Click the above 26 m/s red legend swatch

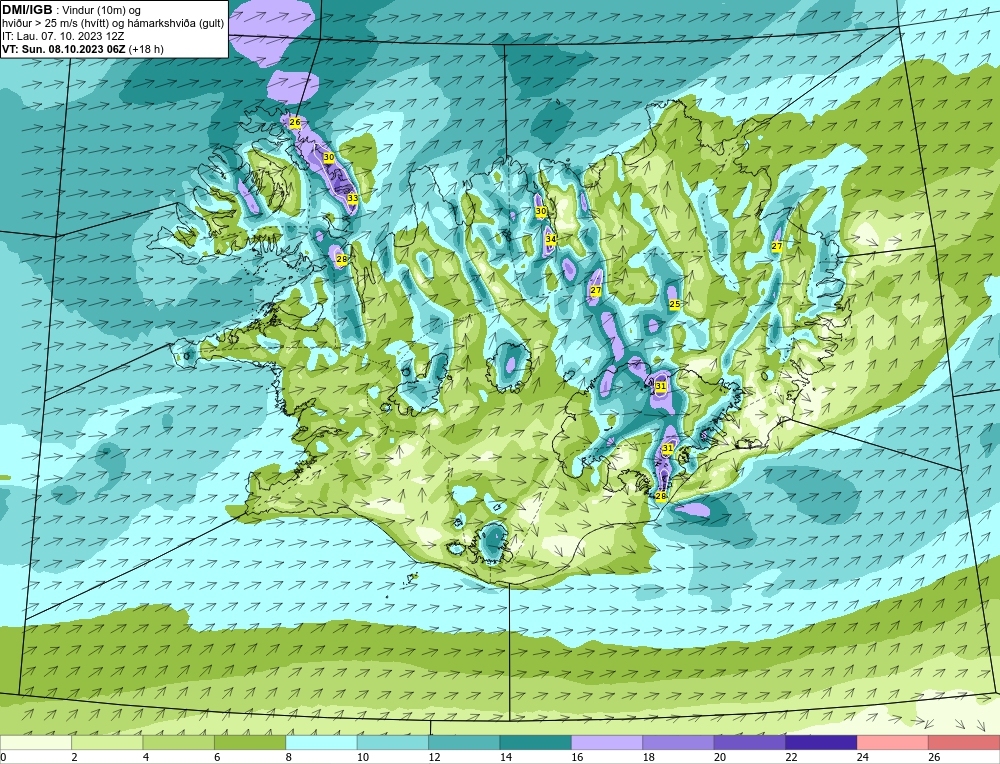[x=964, y=742]
